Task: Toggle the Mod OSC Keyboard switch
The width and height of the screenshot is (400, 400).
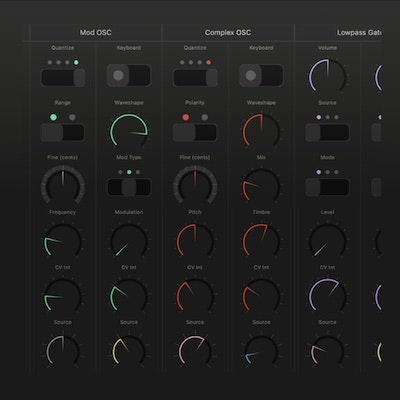Action: pyautogui.click(x=129, y=76)
